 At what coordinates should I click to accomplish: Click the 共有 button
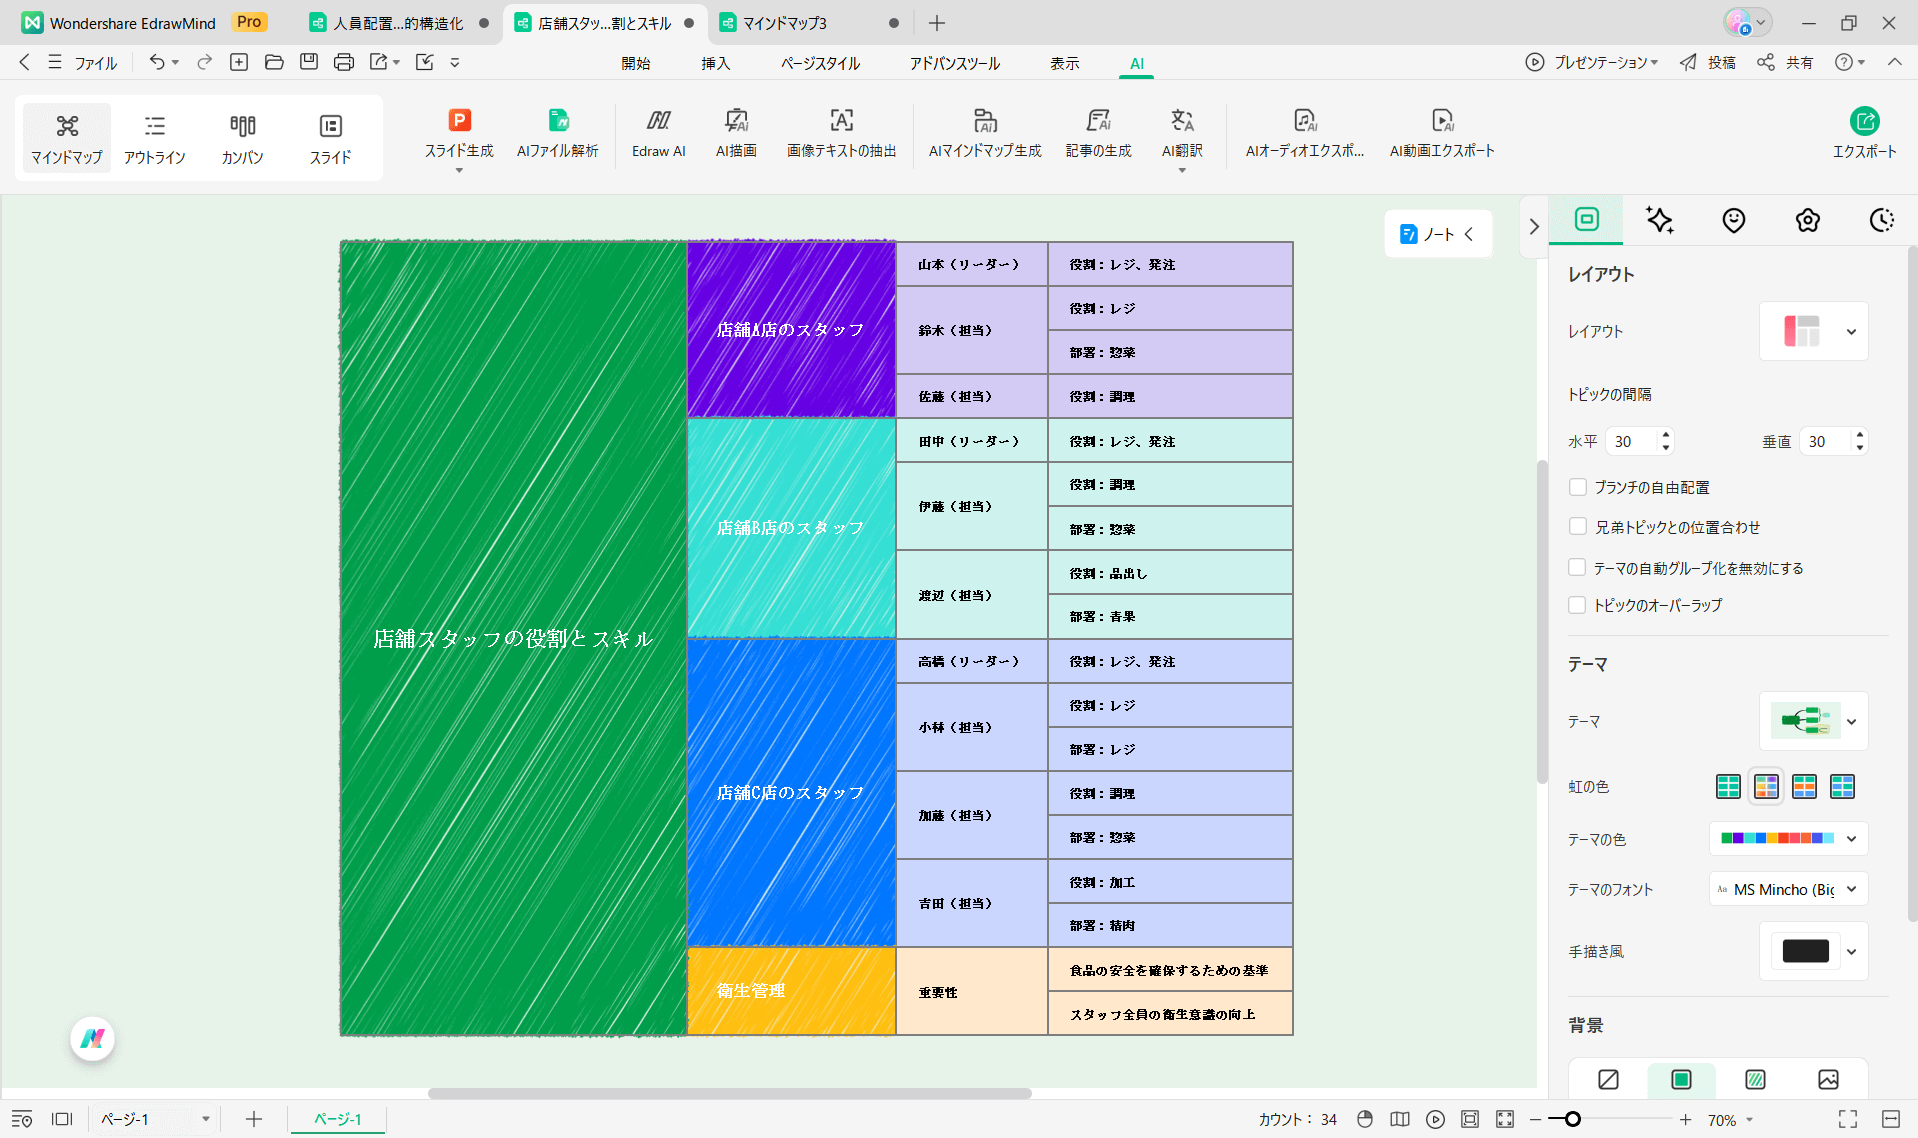[1786, 62]
